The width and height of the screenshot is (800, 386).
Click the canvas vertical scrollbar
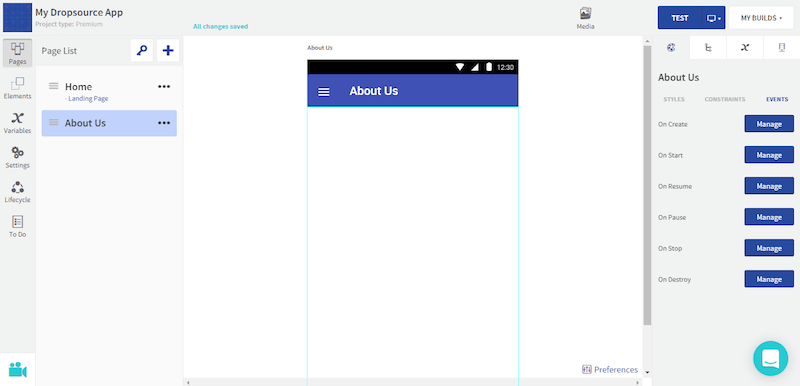[x=647, y=185]
